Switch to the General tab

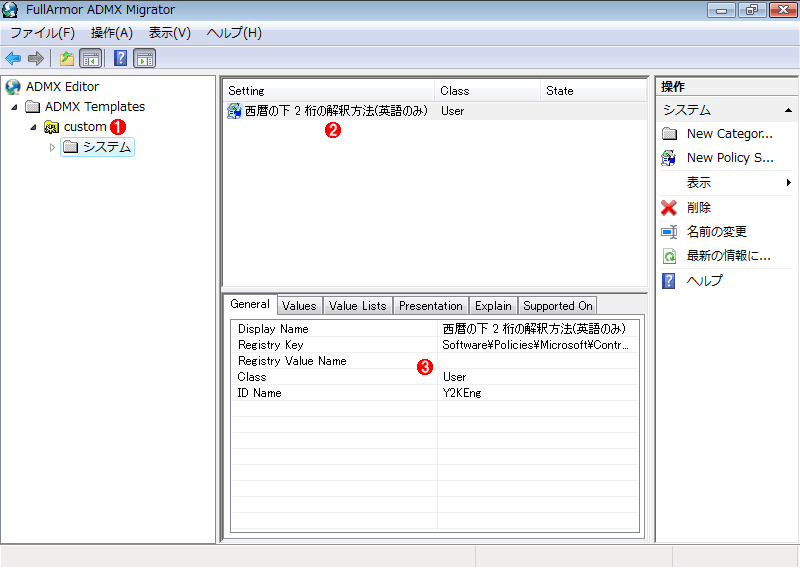250,305
